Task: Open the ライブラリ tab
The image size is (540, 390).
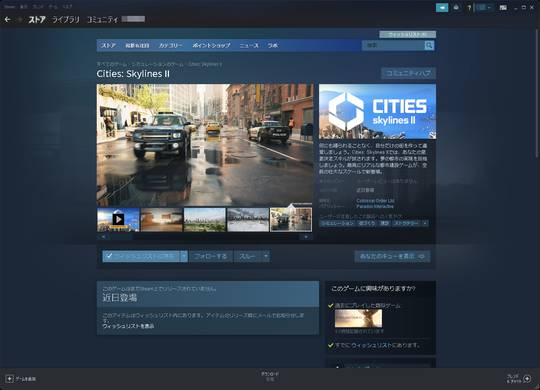Action: [65, 20]
